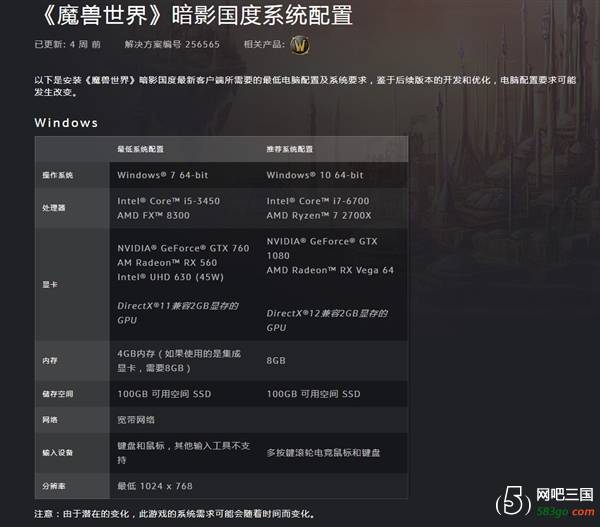600x527 pixels.
Task: Click the '显卡' row label
Action: tap(50, 284)
